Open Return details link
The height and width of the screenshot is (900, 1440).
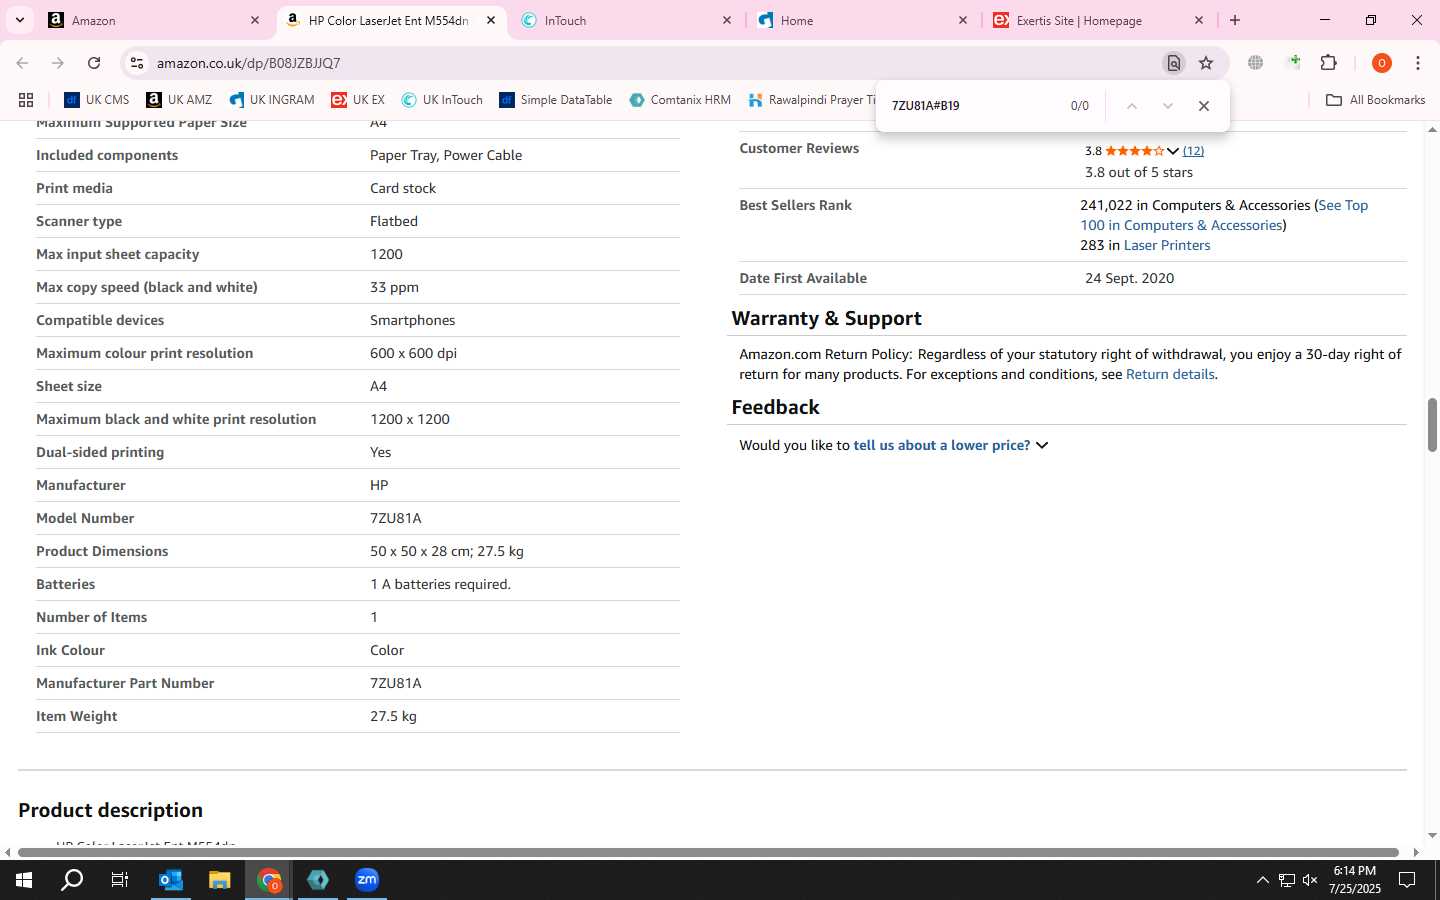[1170, 374]
